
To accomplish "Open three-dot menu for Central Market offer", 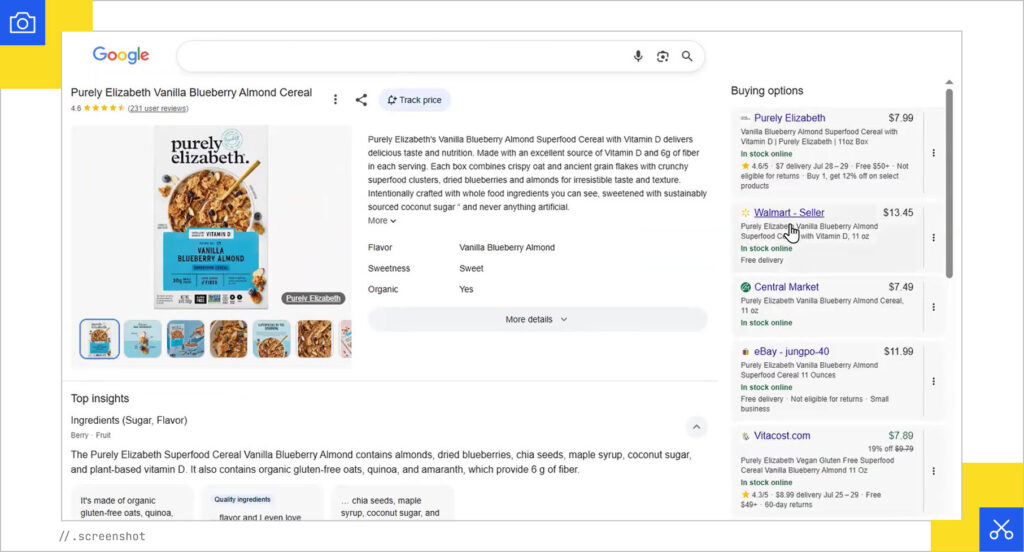I will click(x=933, y=307).
